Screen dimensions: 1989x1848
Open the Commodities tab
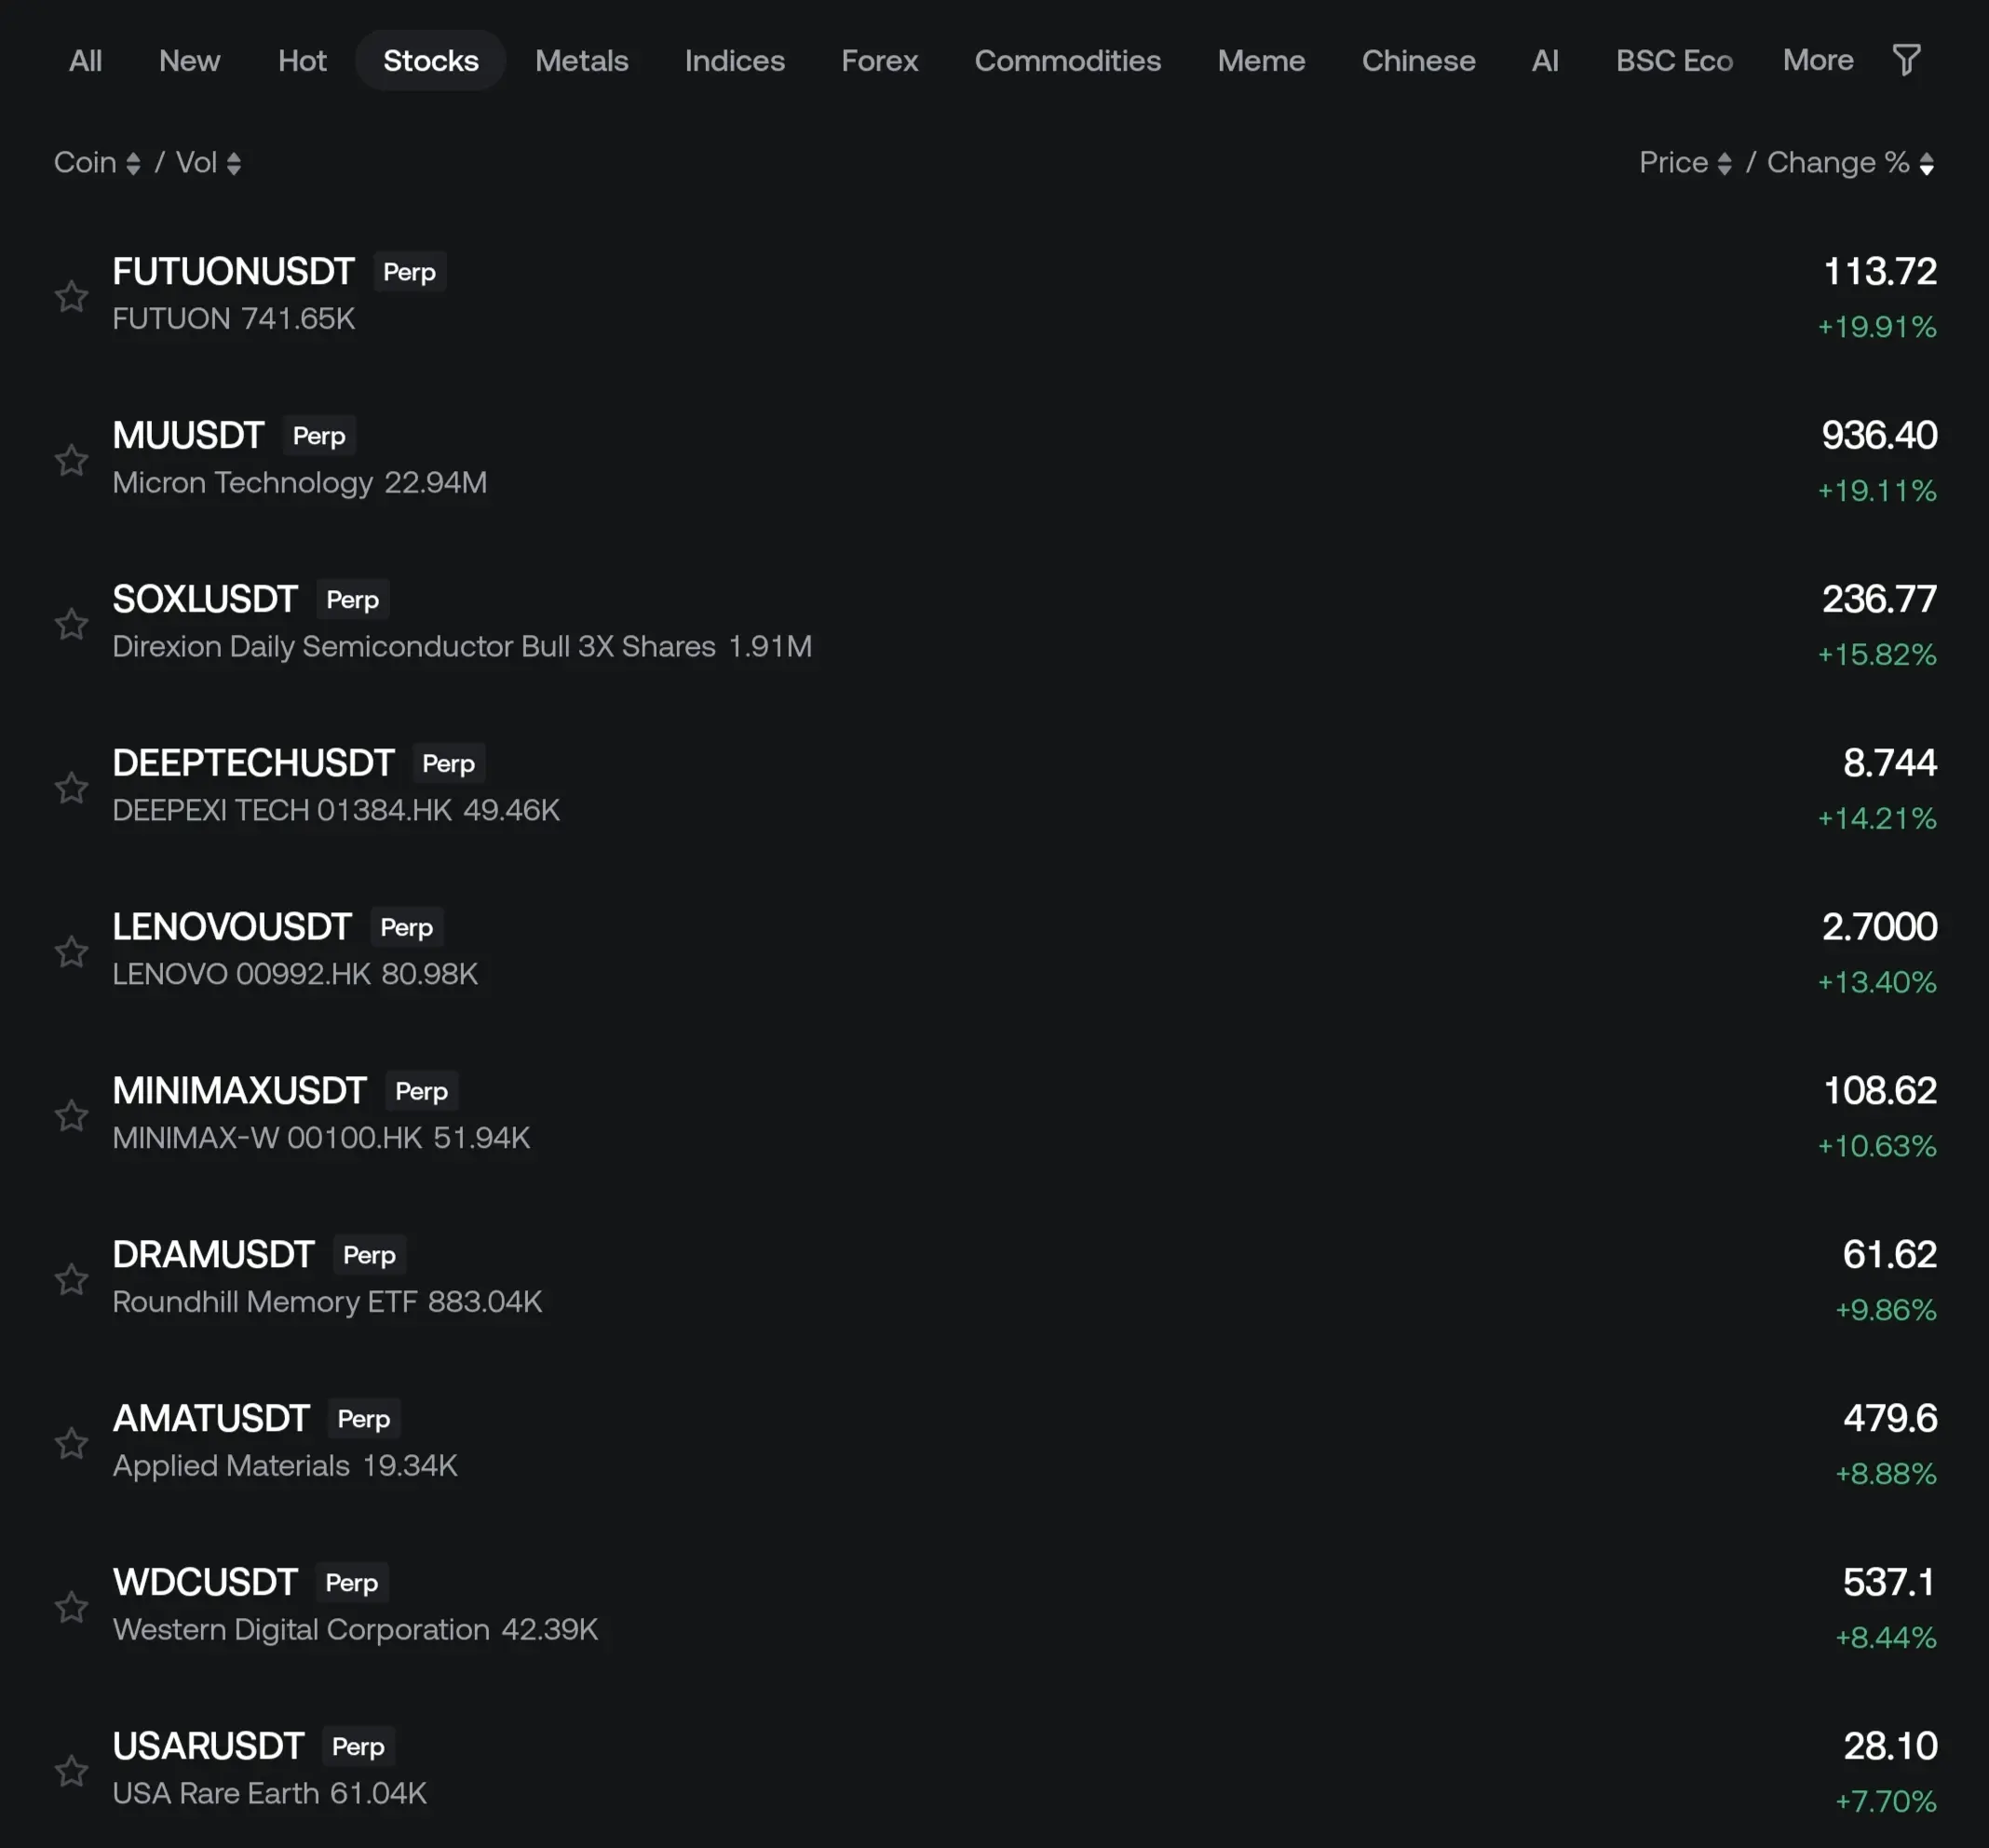point(1068,60)
